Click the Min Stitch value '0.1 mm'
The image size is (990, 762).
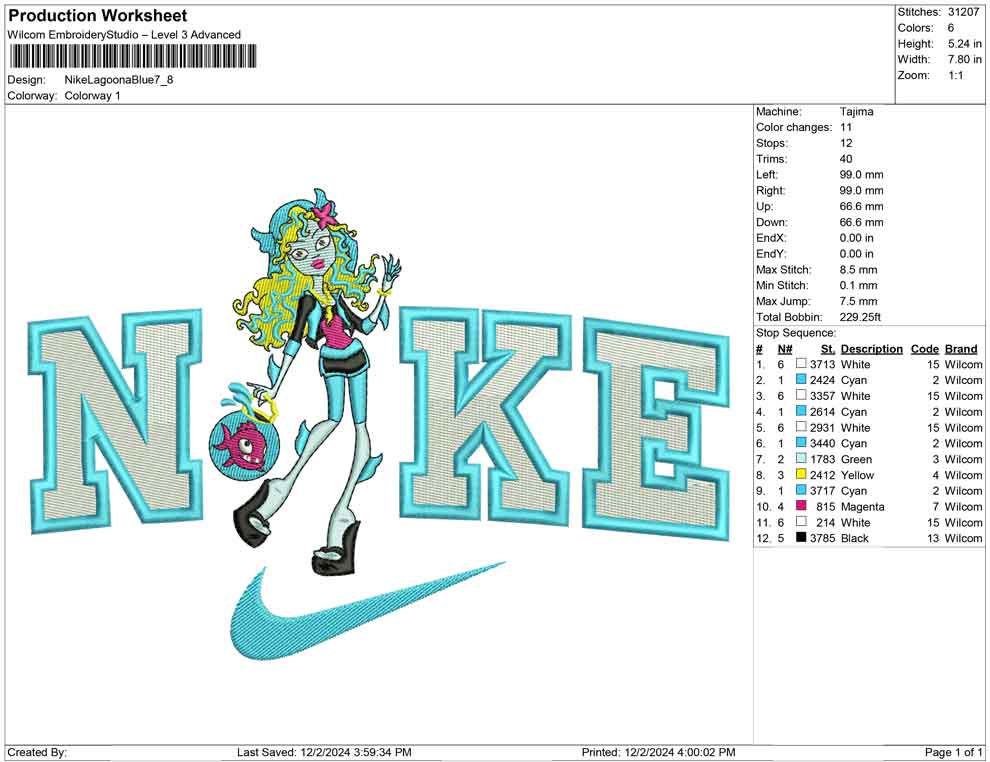(x=859, y=285)
